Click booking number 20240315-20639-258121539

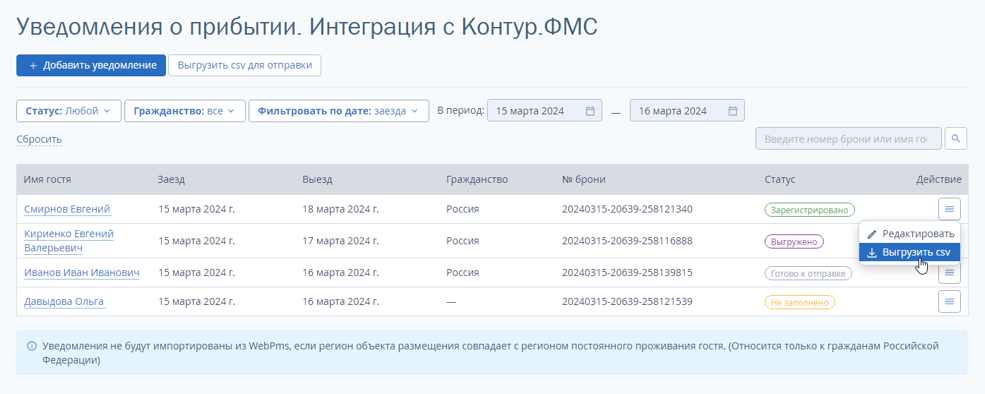coord(627,302)
